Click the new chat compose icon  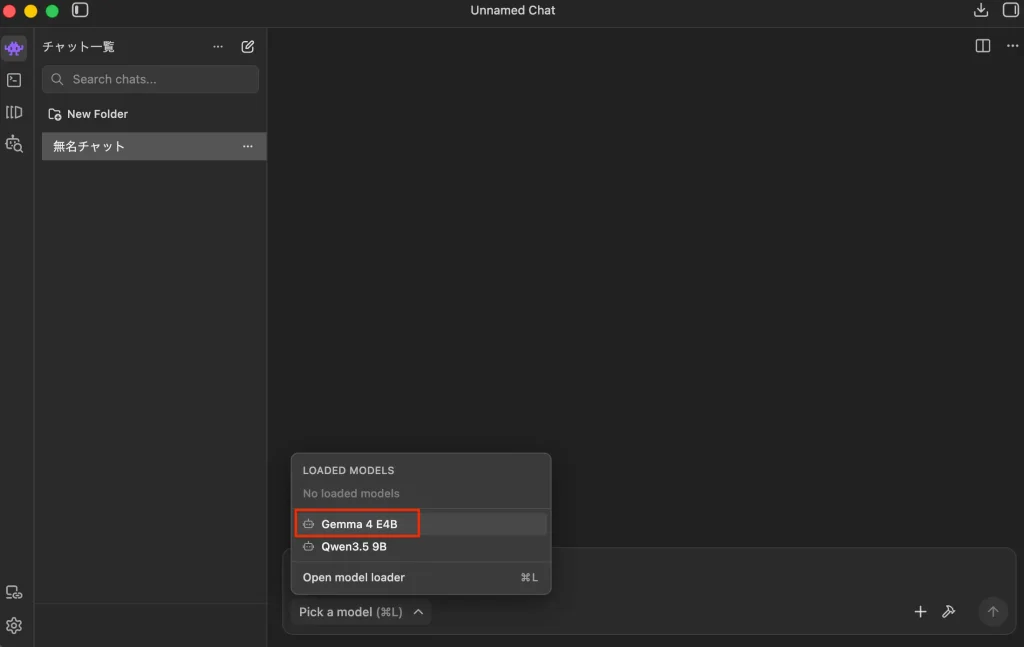click(x=248, y=47)
